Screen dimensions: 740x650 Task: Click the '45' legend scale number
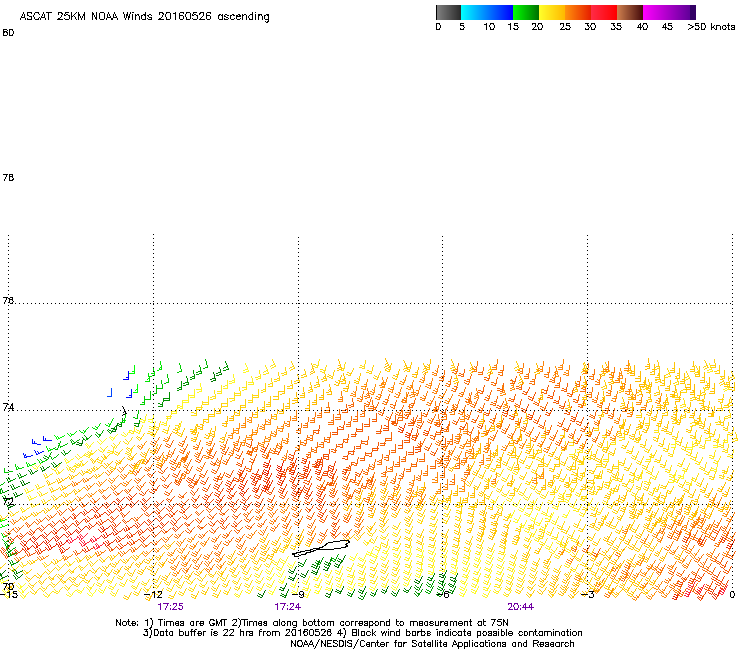(x=667, y=27)
